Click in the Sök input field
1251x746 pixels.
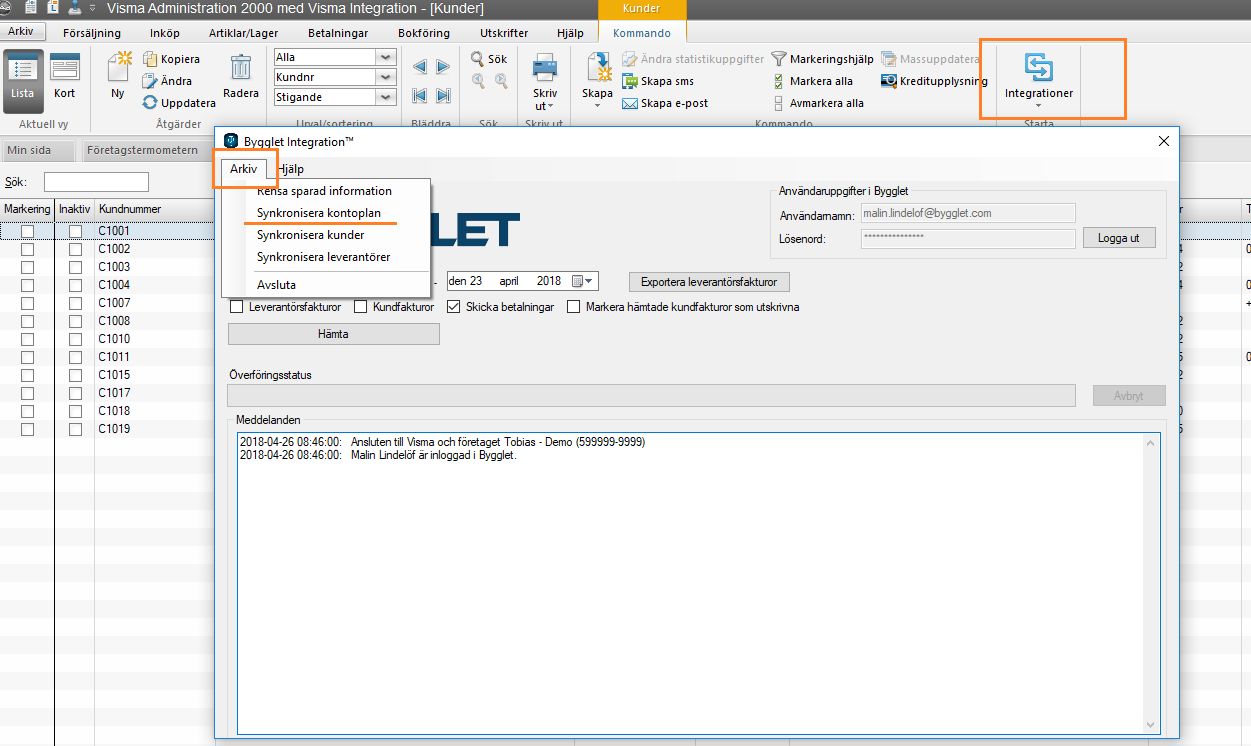[96, 182]
